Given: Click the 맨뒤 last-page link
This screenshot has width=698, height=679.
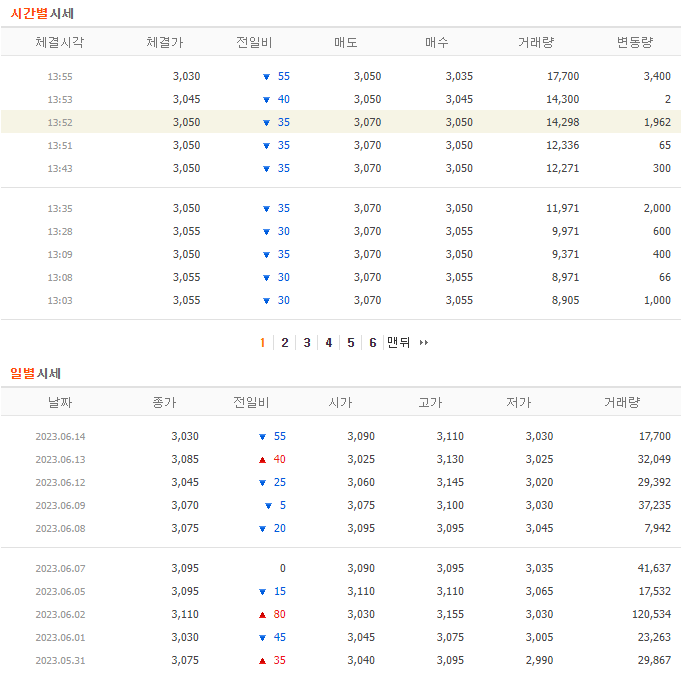Looking at the screenshot, I should (398, 342).
